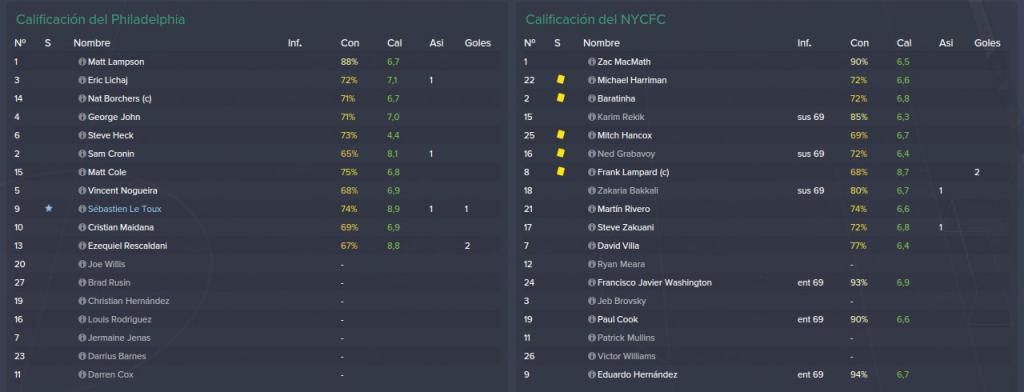Click the star icon for Sébastien Le Toux

pos(49,209)
